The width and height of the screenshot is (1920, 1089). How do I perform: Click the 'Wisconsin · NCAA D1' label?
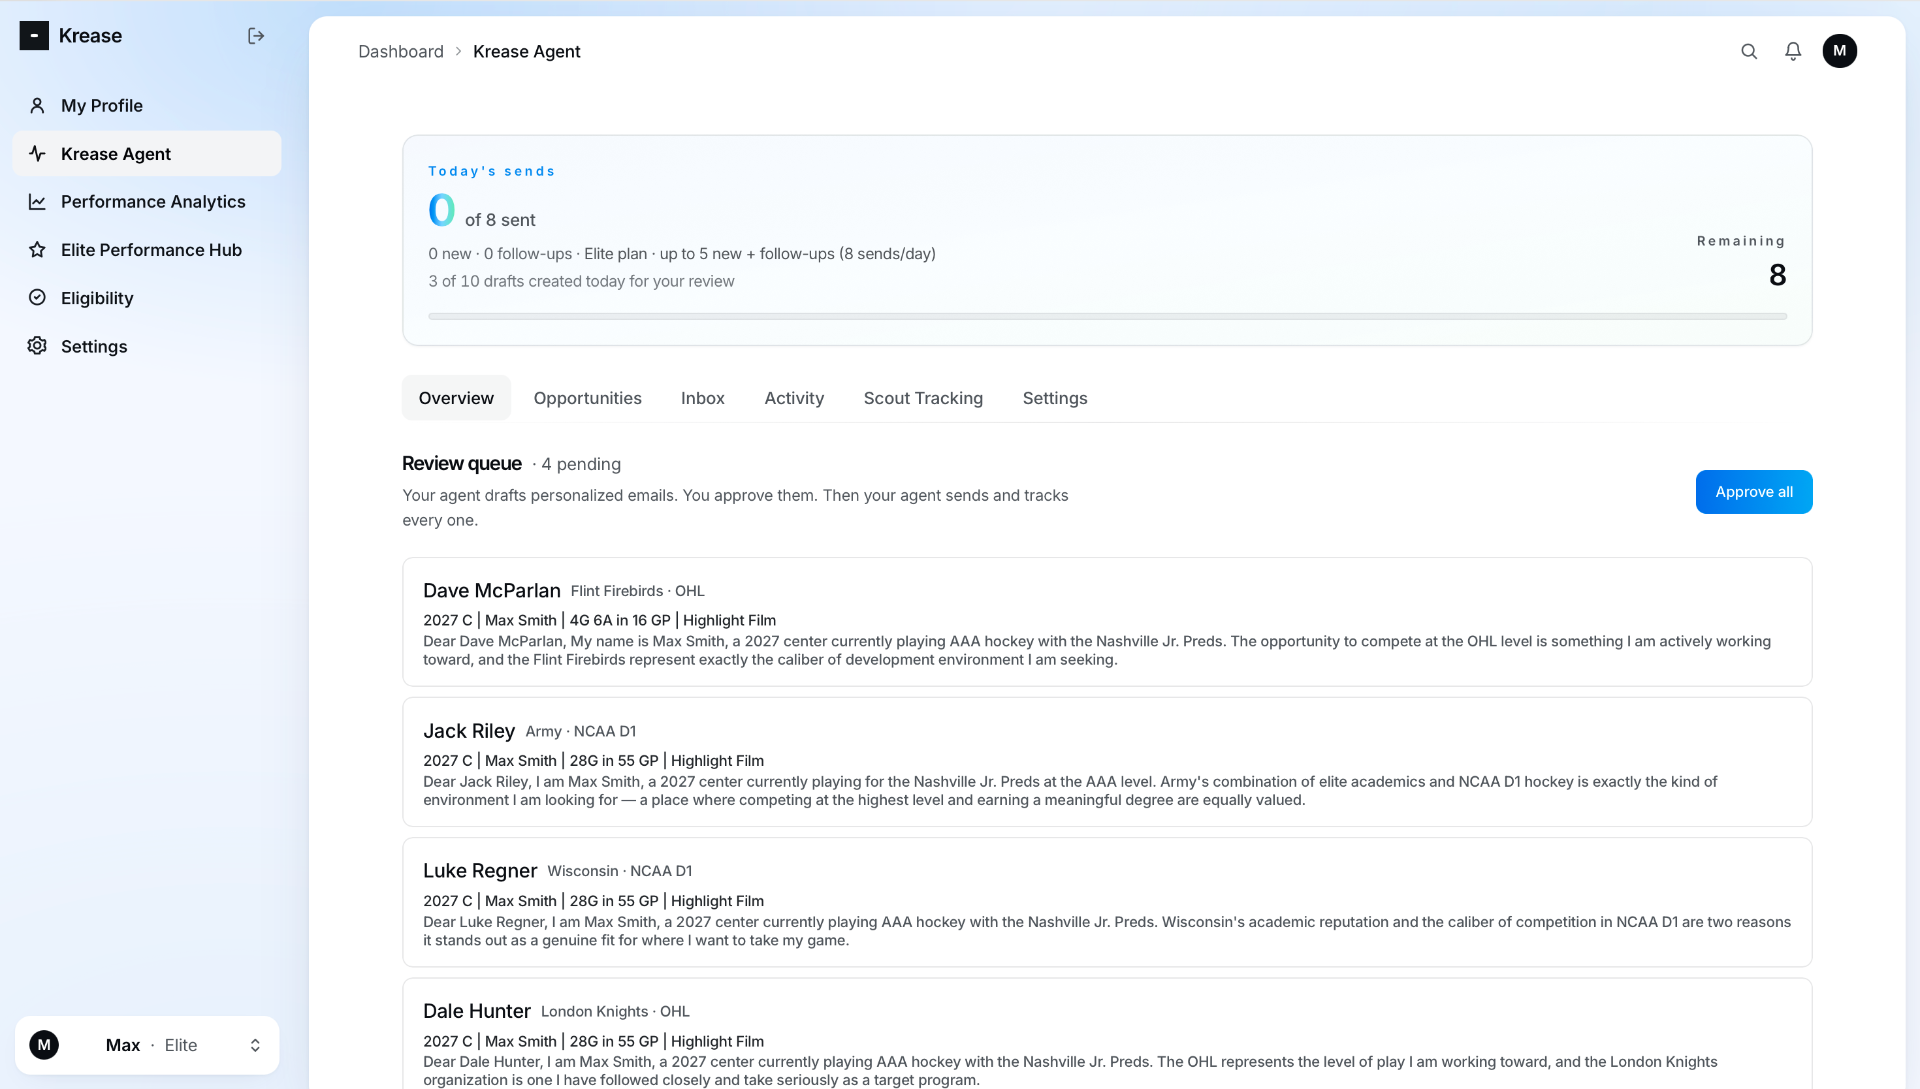620,871
